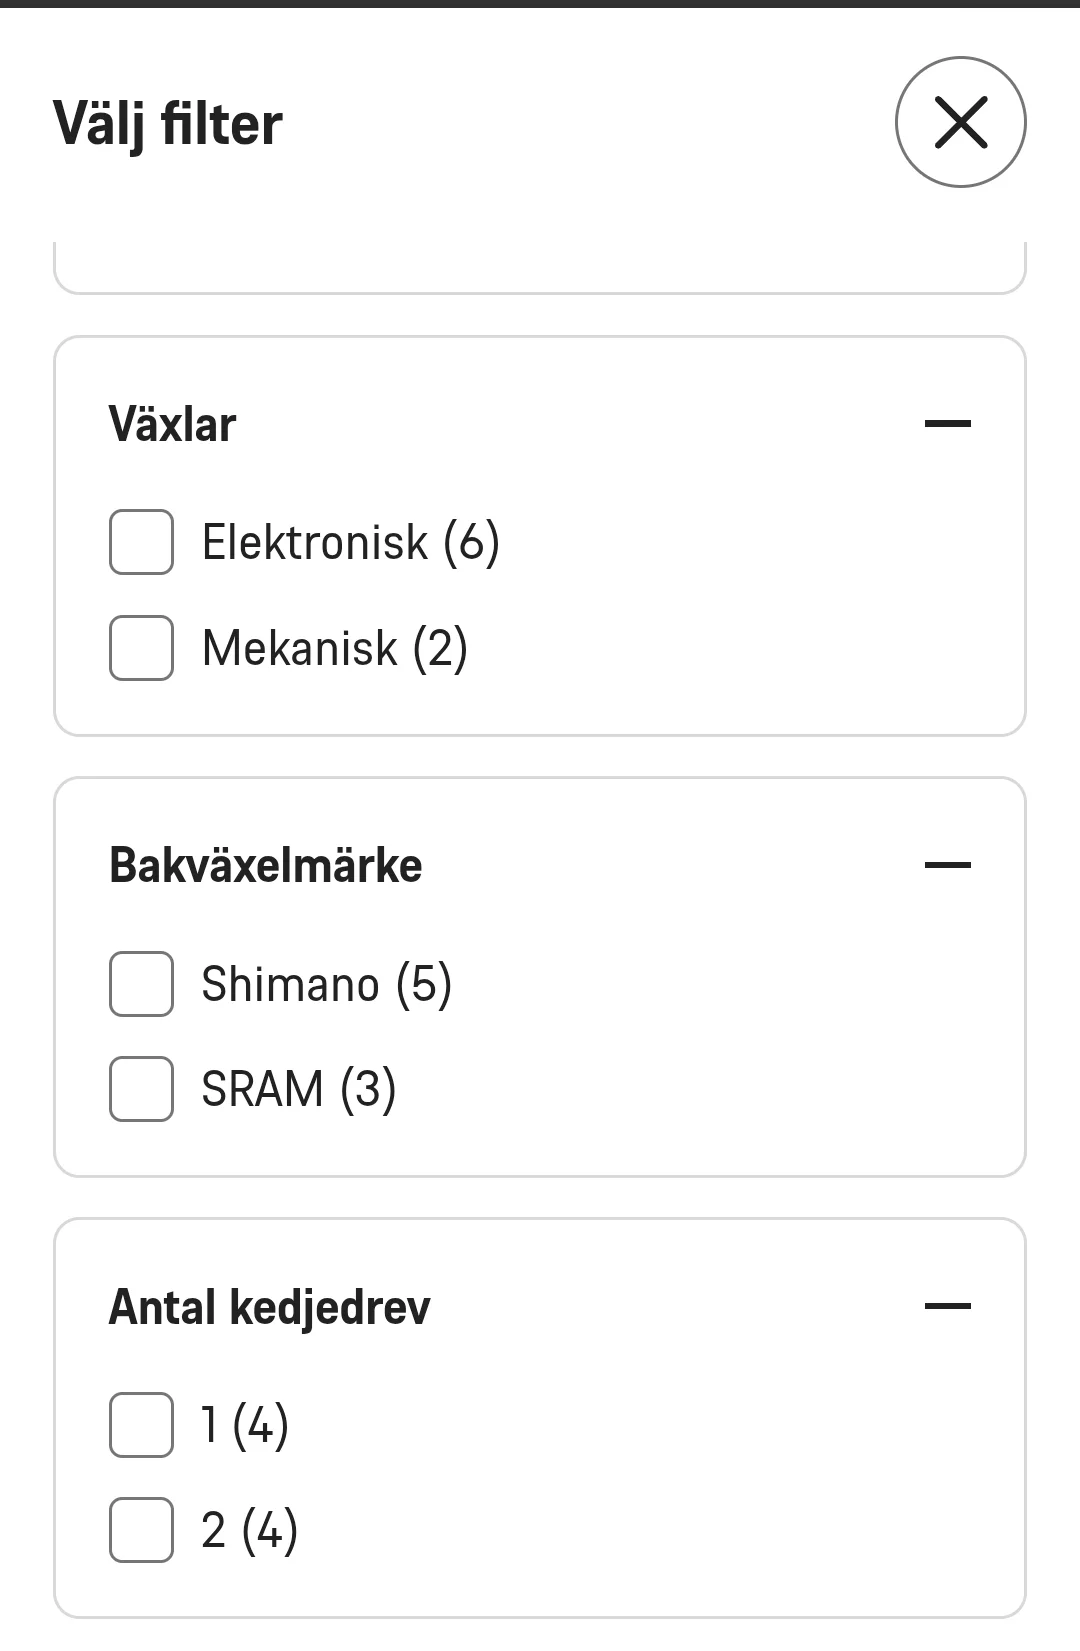1080x1651 pixels.
Task: Close the Välj filter panel
Action: pos(960,122)
